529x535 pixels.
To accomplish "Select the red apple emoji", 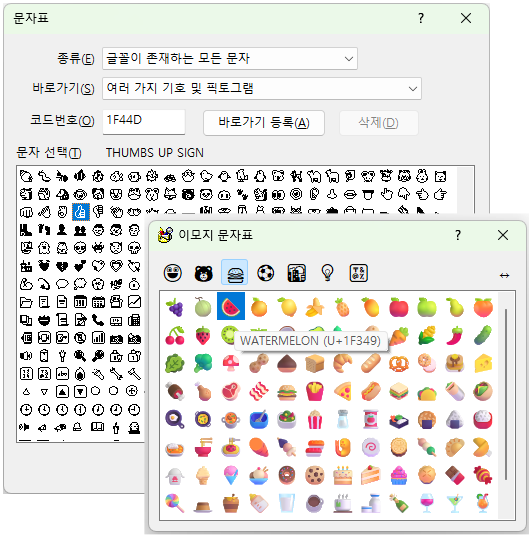I will (x=399, y=306).
